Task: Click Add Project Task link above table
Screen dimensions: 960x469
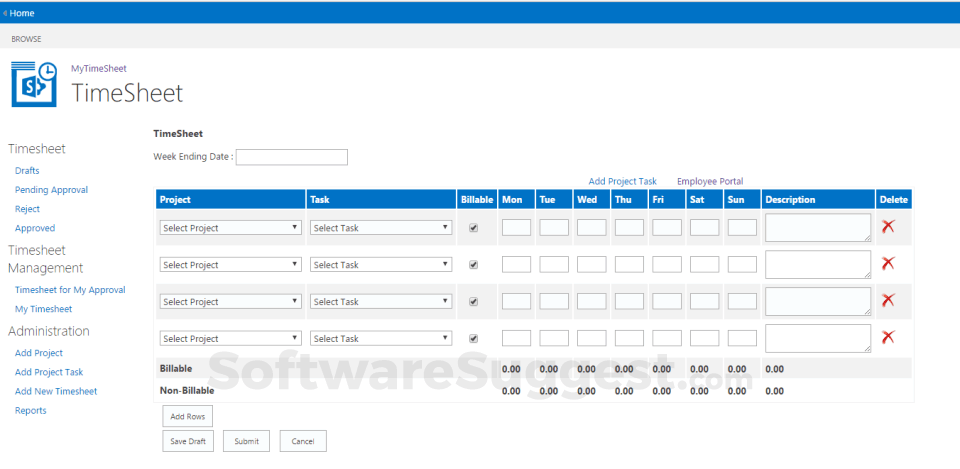Action: coord(623,181)
